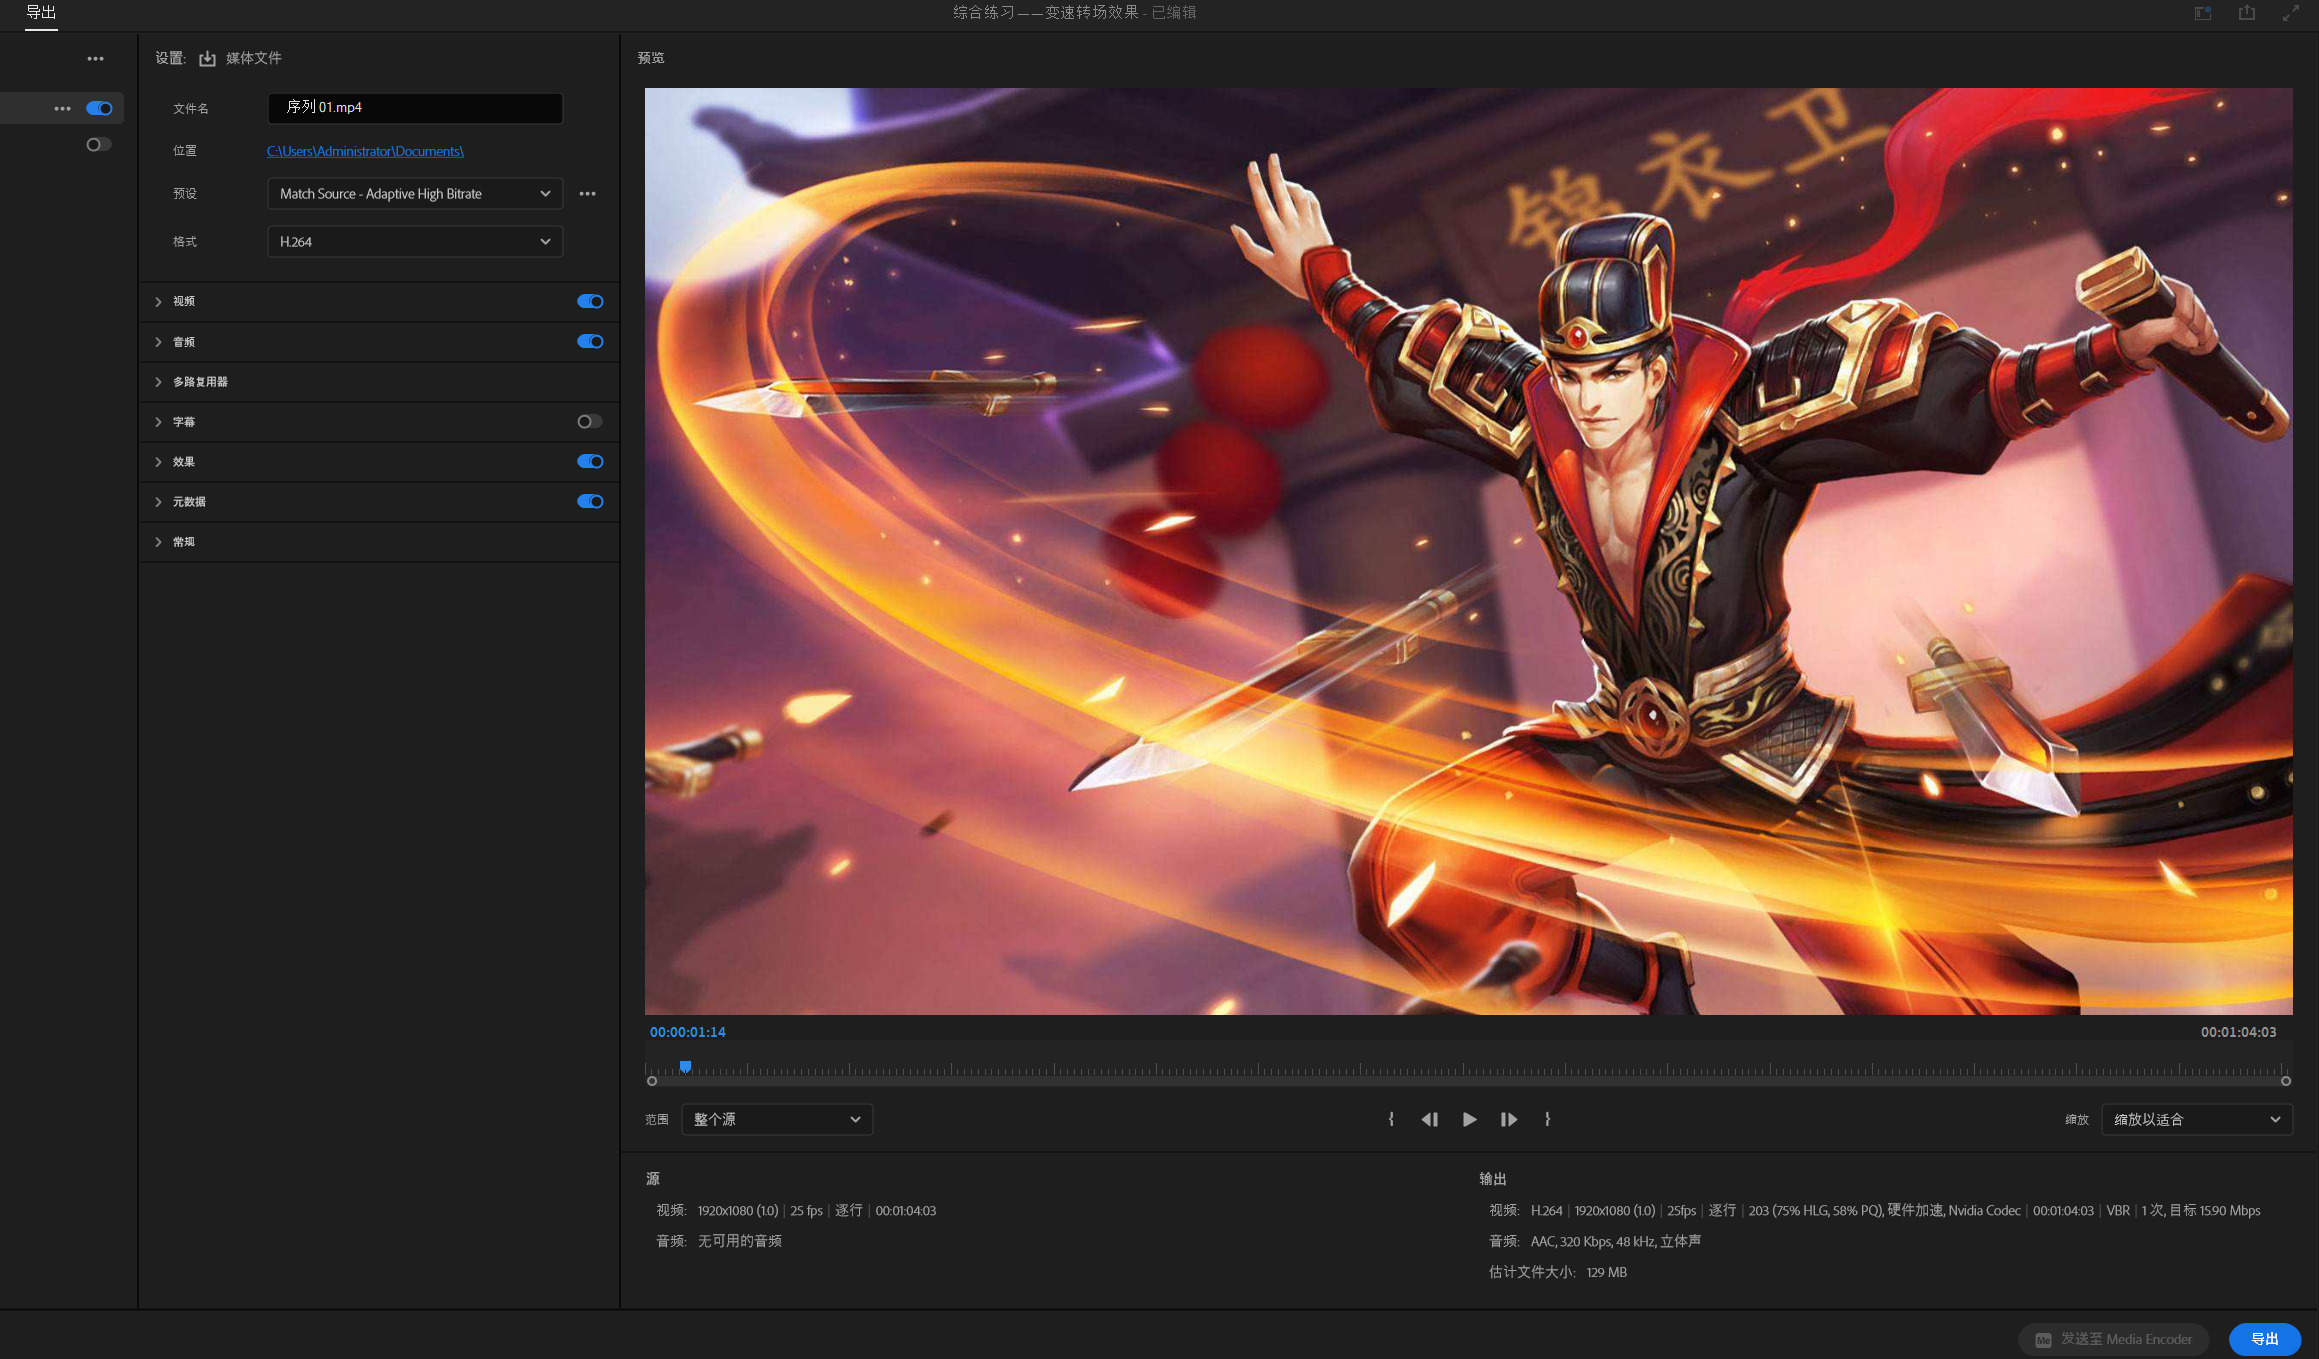Viewport: 2319px width, 1359px height.
Task: Toggle fullscreen with the top right arrows icon
Action: click(x=2290, y=13)
